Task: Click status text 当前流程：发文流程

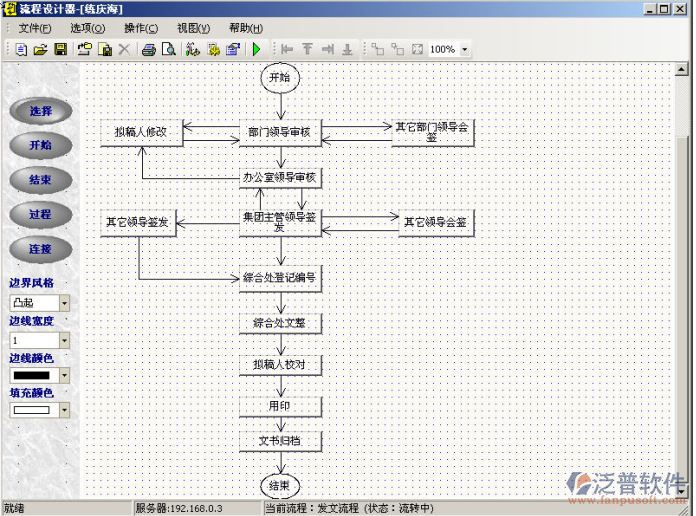Action: tap(312, 508)
